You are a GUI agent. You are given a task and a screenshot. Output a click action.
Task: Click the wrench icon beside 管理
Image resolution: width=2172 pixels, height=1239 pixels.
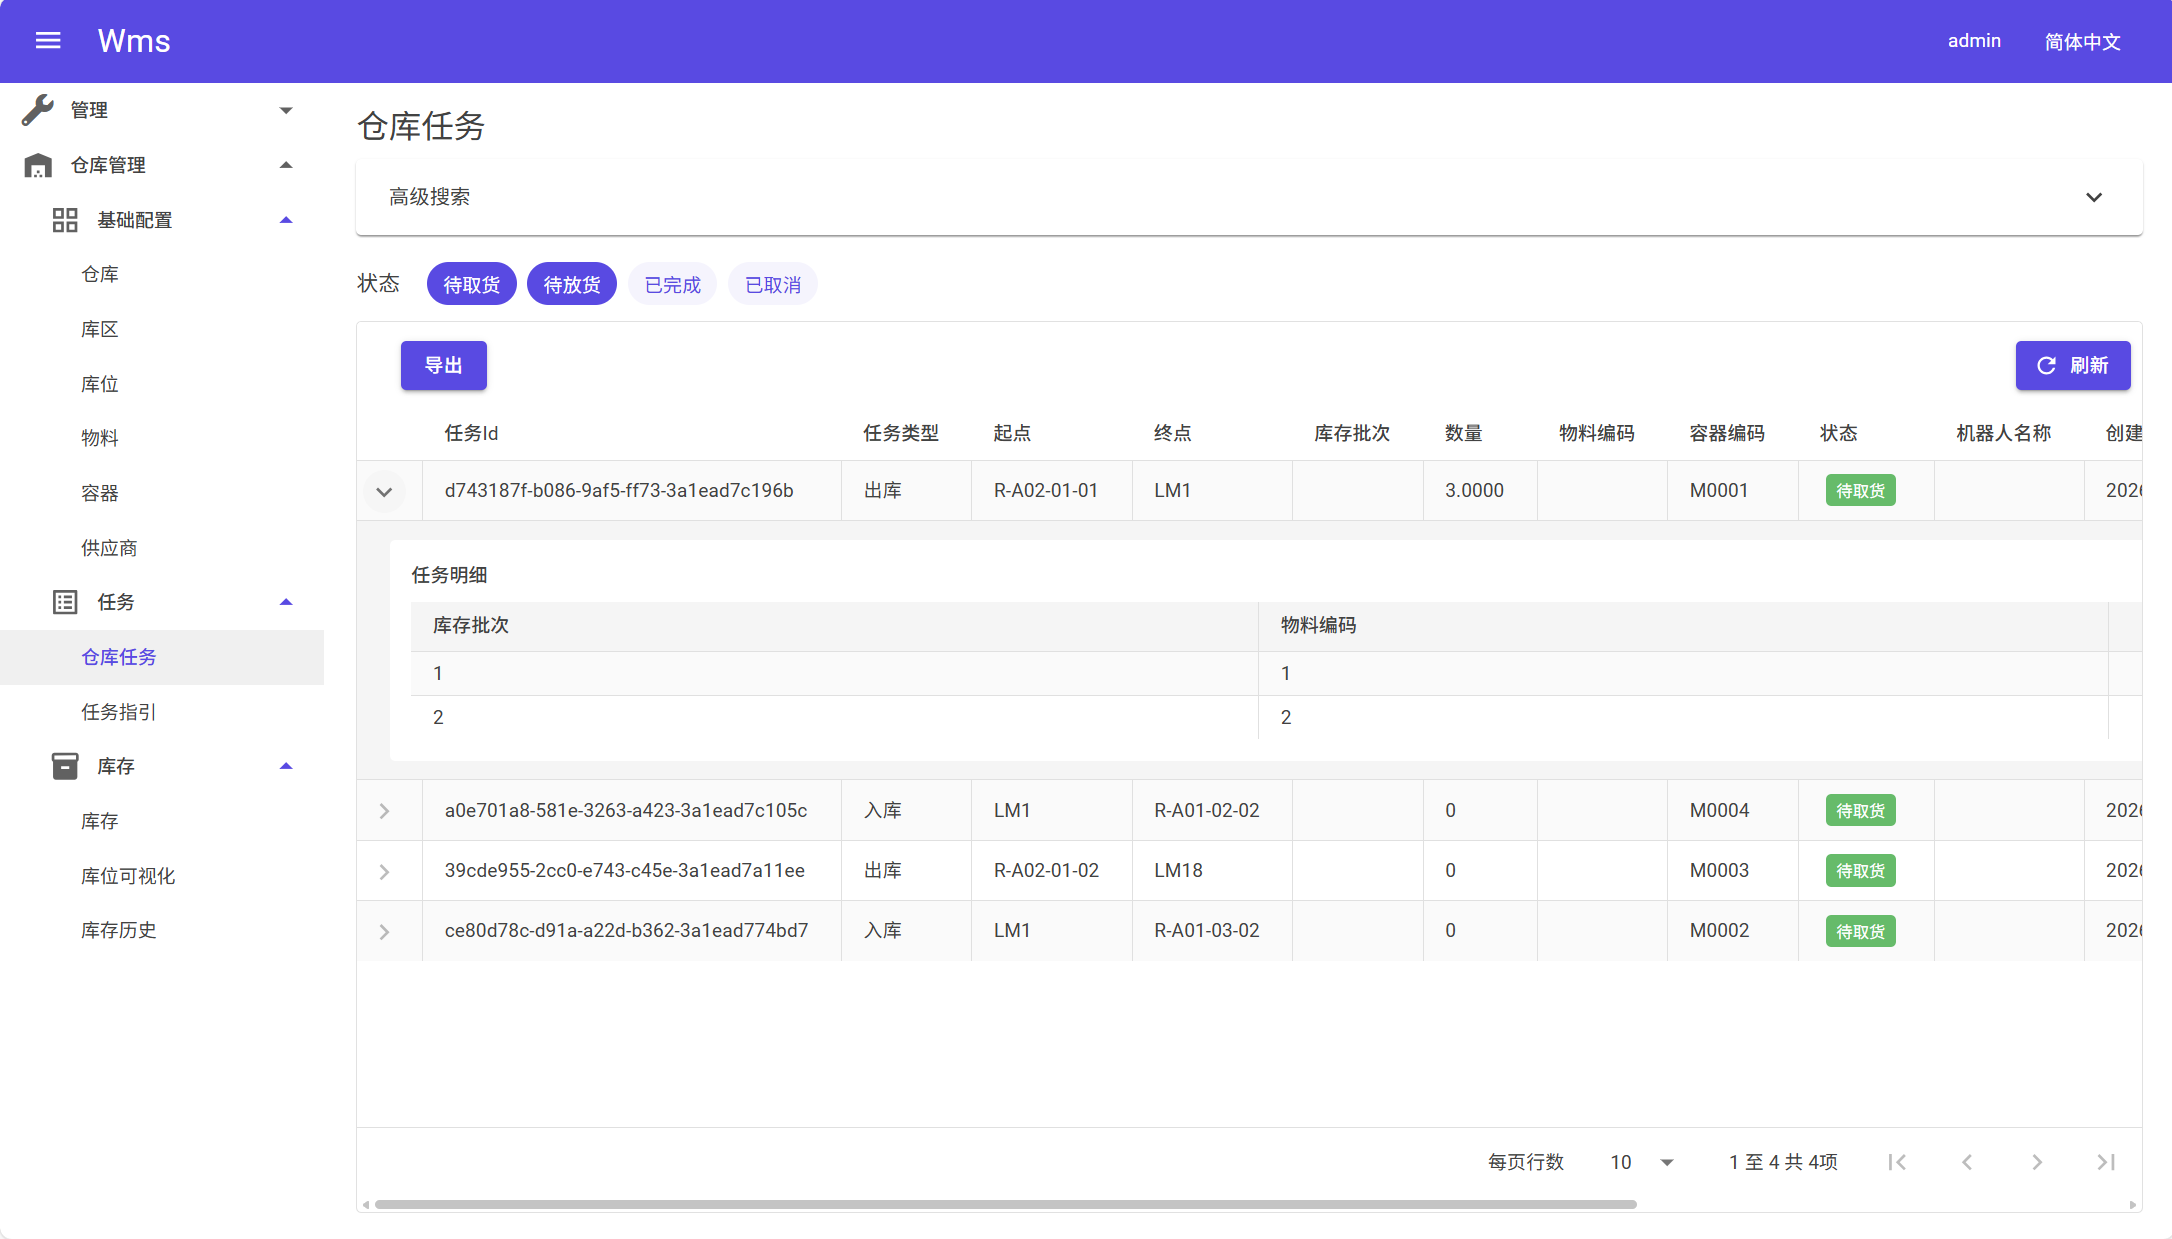coord(38,110)
